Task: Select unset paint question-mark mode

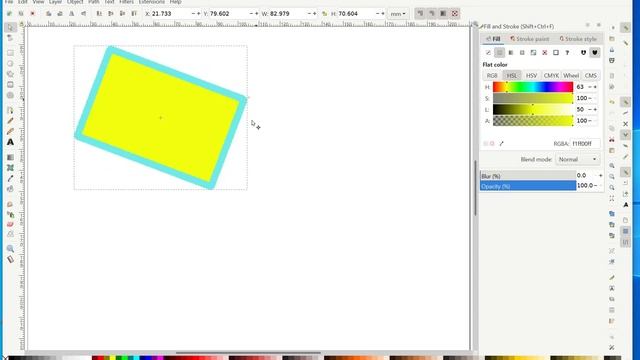Action: pyautogui.click(x=567, y=53)
